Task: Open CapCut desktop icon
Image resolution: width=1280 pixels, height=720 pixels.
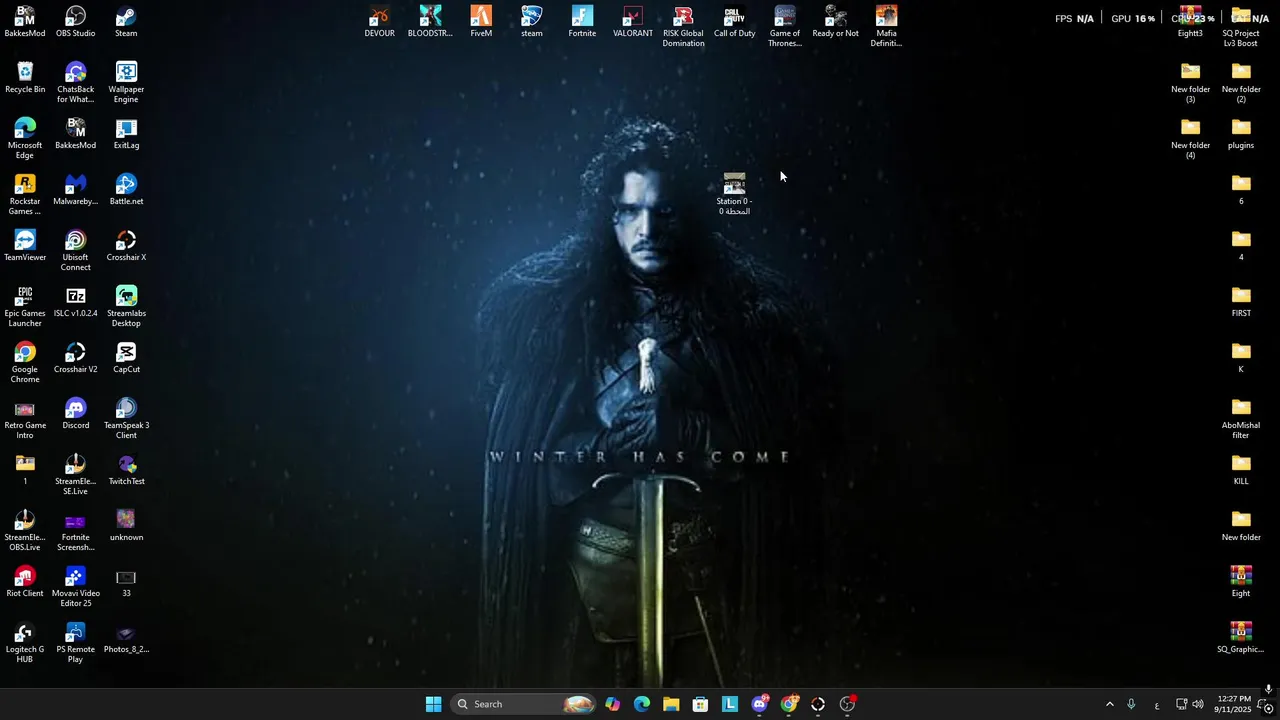Action: pyautogui.click(x=126, y=358)
